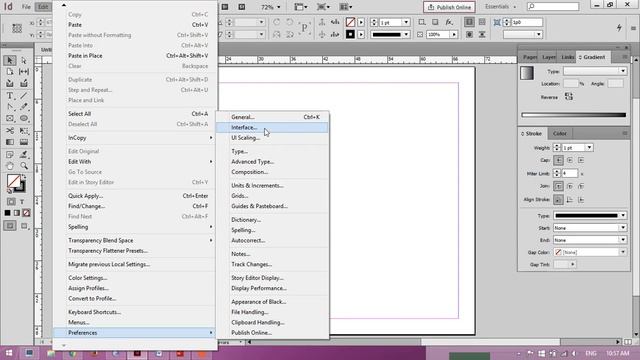Choose Units & Increments... preference
Image resolution: width=640 pixels, height=360 pixels.
click(272, 186)
